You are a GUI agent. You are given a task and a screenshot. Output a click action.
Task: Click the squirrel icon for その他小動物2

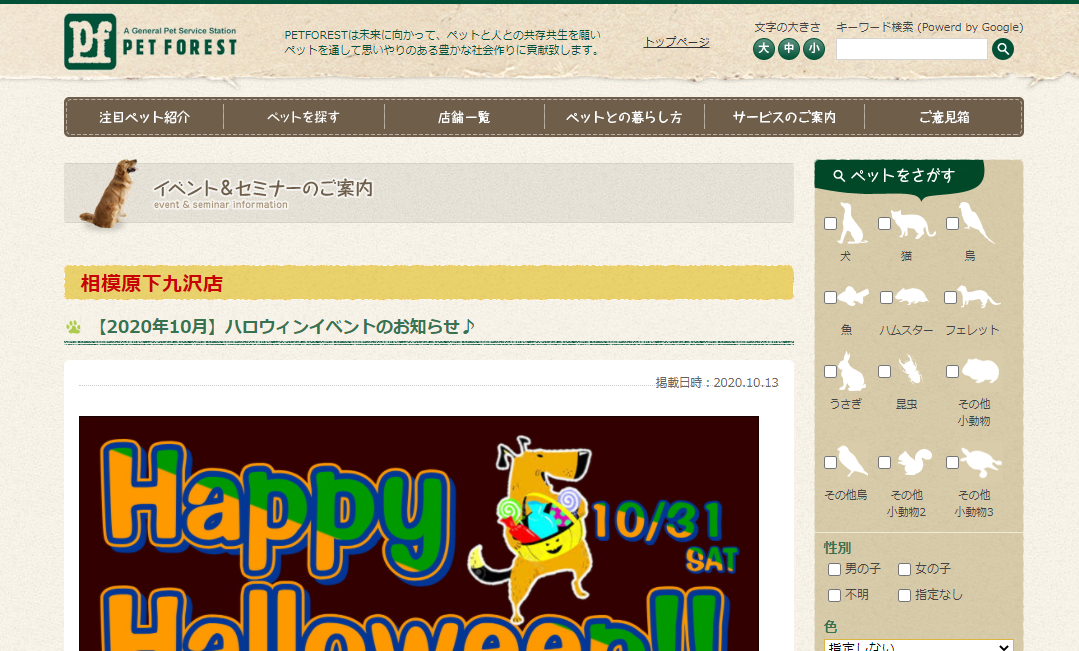(915, 462)
